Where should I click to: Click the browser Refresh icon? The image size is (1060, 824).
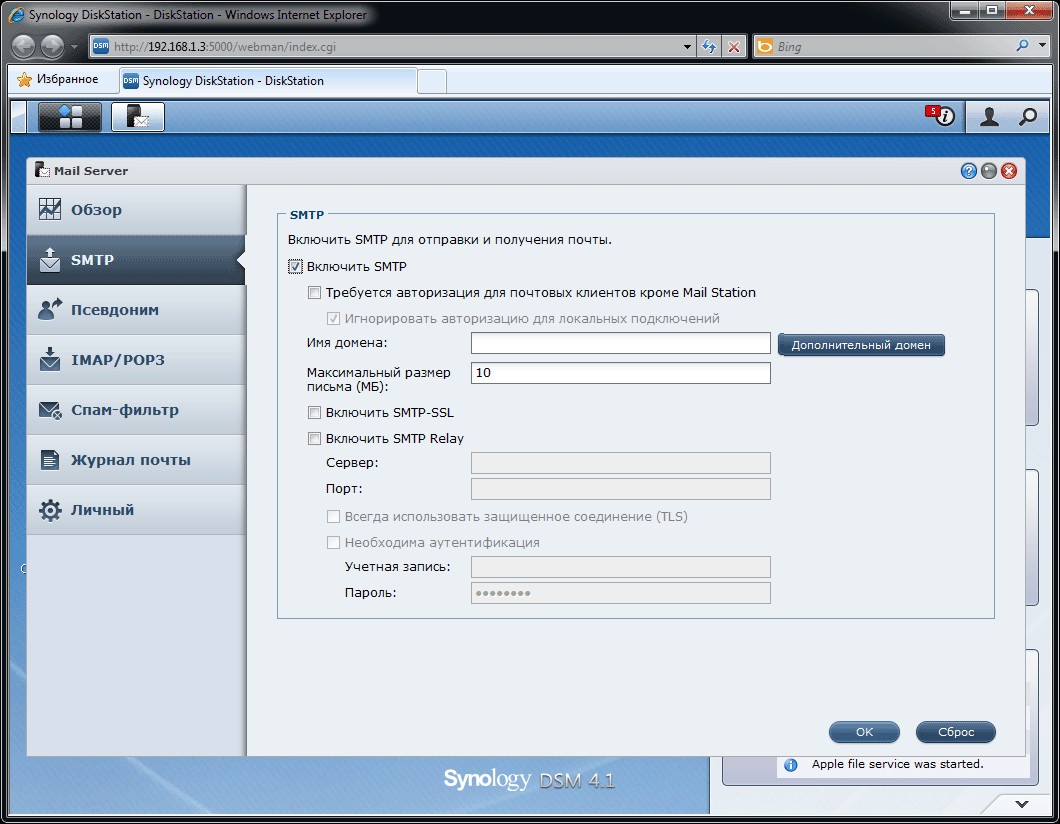708,47
